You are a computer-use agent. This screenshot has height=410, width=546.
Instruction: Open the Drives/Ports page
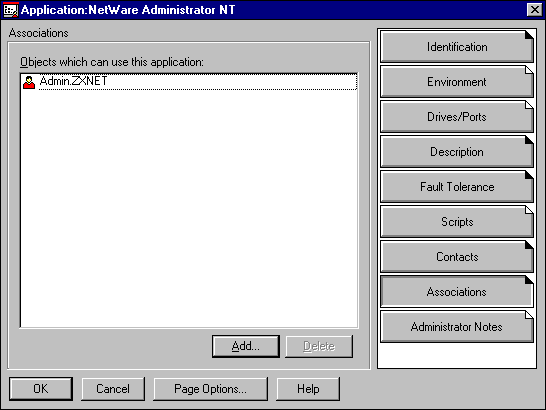(x=457, y=117)
